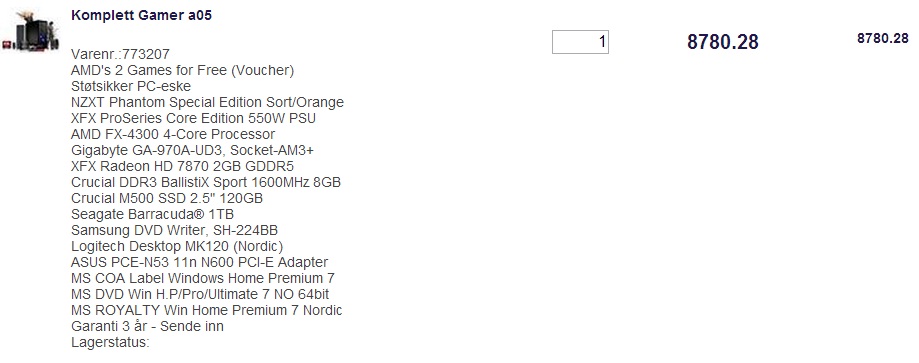Click Crucial M500 SSD 120GB entry

[x=167, y=198]
